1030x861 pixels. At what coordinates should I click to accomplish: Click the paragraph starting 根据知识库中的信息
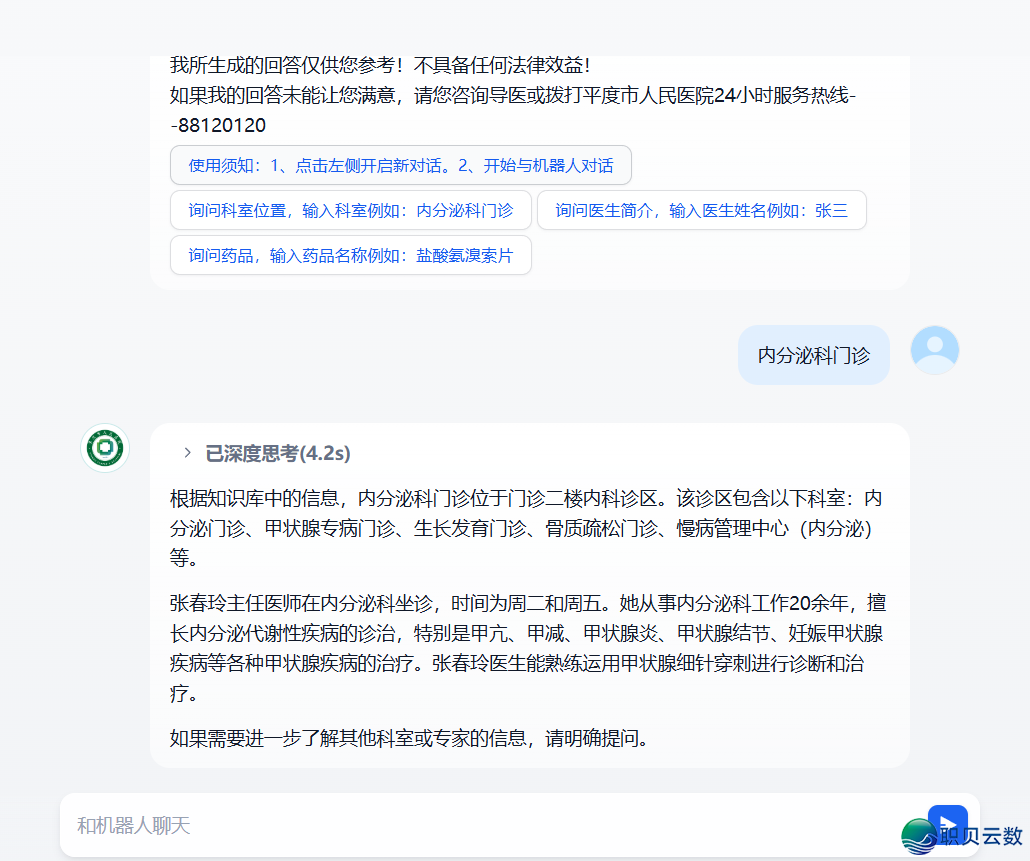(526, 528)
